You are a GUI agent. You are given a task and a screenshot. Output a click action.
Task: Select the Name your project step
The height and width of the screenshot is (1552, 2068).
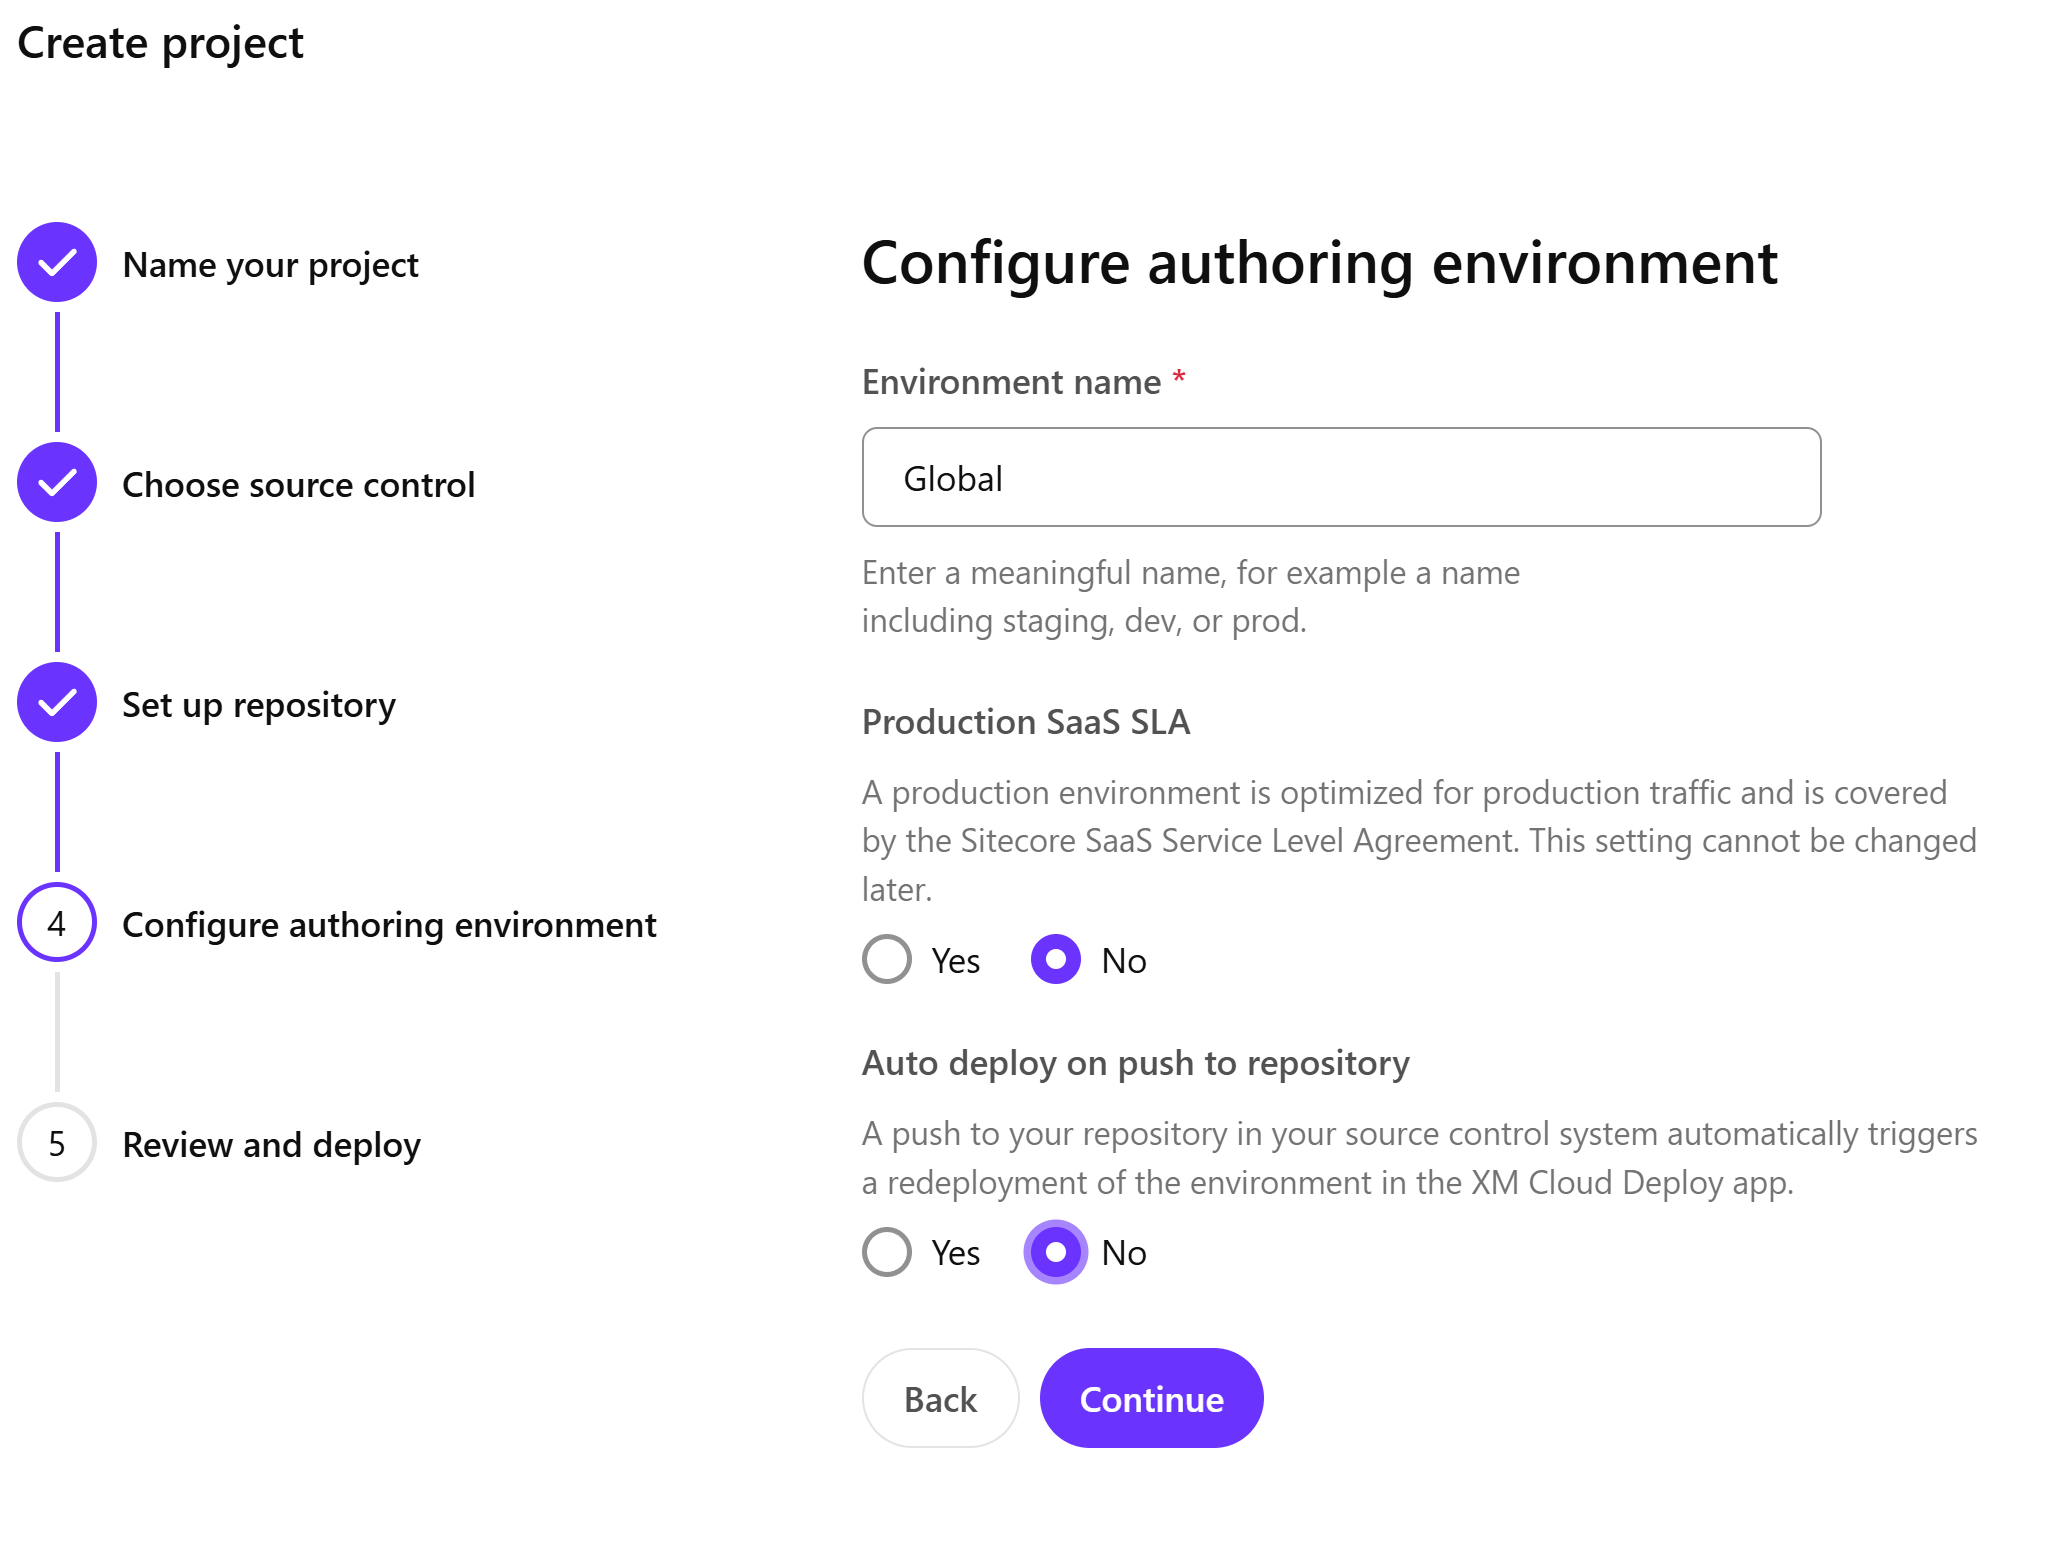coord(270,264)
